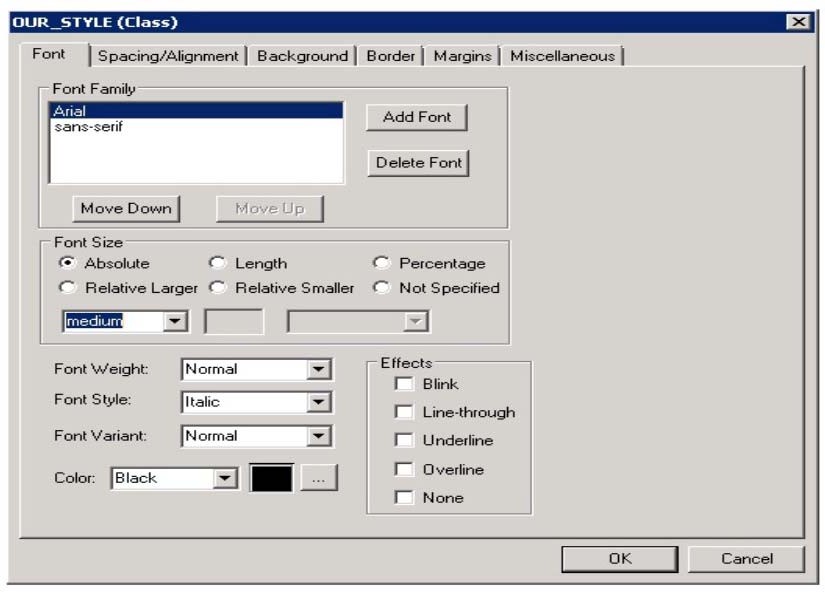Close the OUR_STYLE dialog window
Viewport: 825px width, 592px height.
[x=797, y=22]
